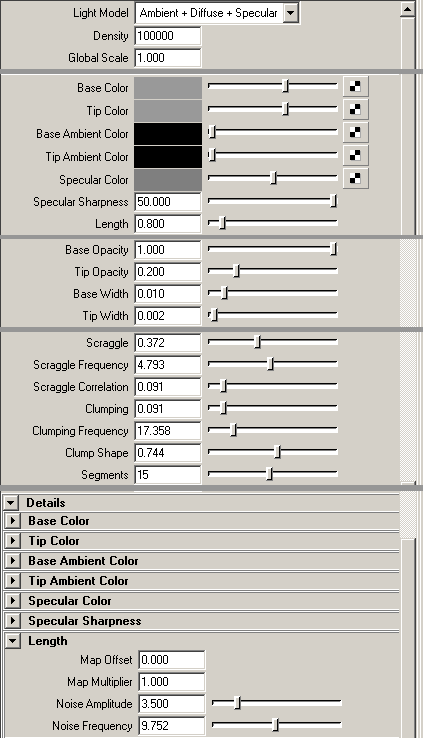Open the Tip Ambient Color map button
Screen dimensions: 423x738
click(x=356, y=155)
